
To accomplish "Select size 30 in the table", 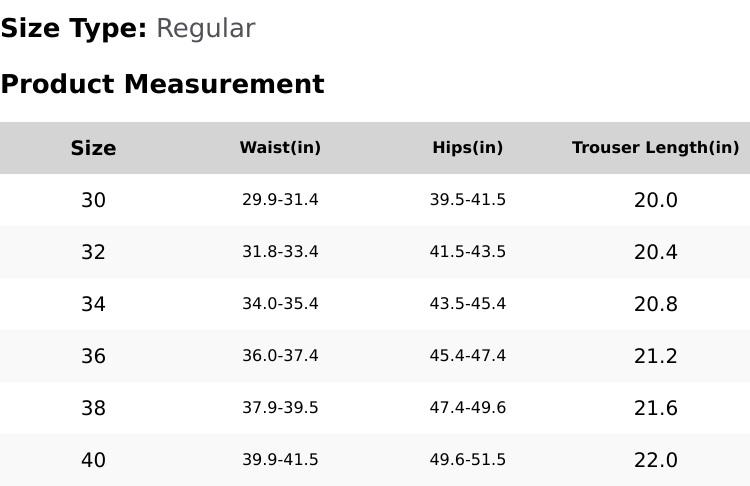I will tap(93, 200).
